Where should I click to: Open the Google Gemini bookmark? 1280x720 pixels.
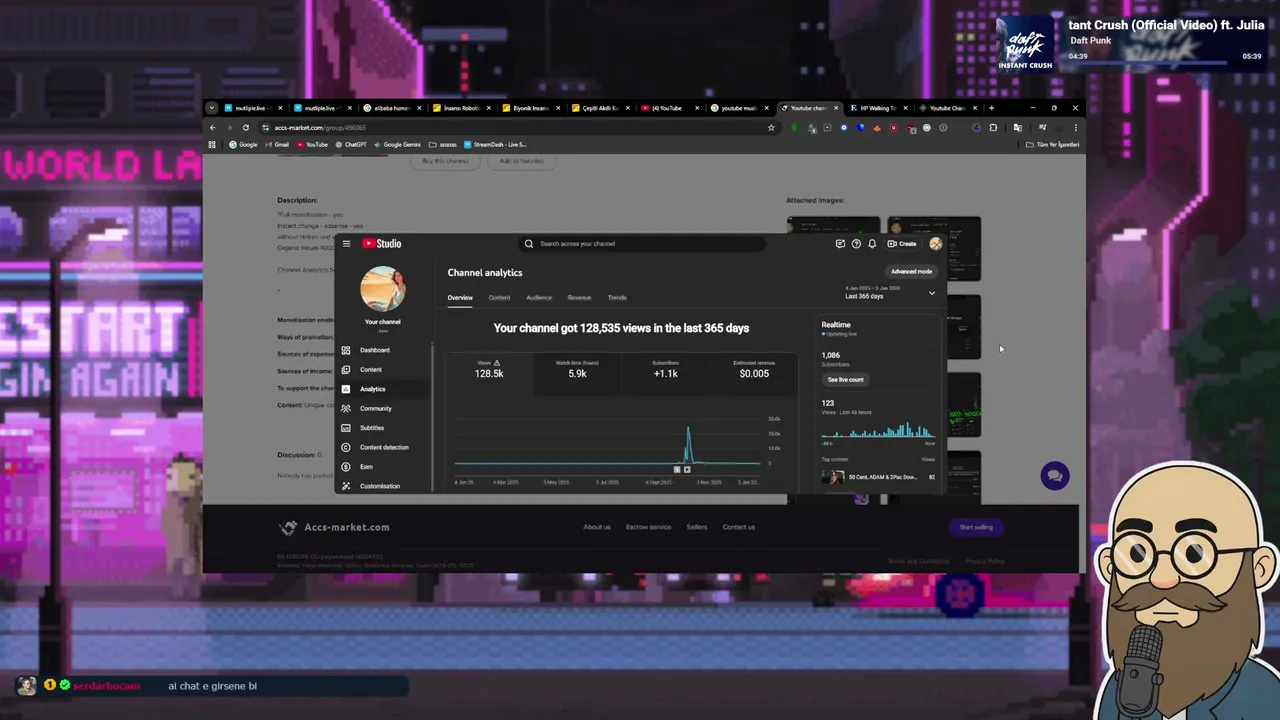tap(397, 144)
